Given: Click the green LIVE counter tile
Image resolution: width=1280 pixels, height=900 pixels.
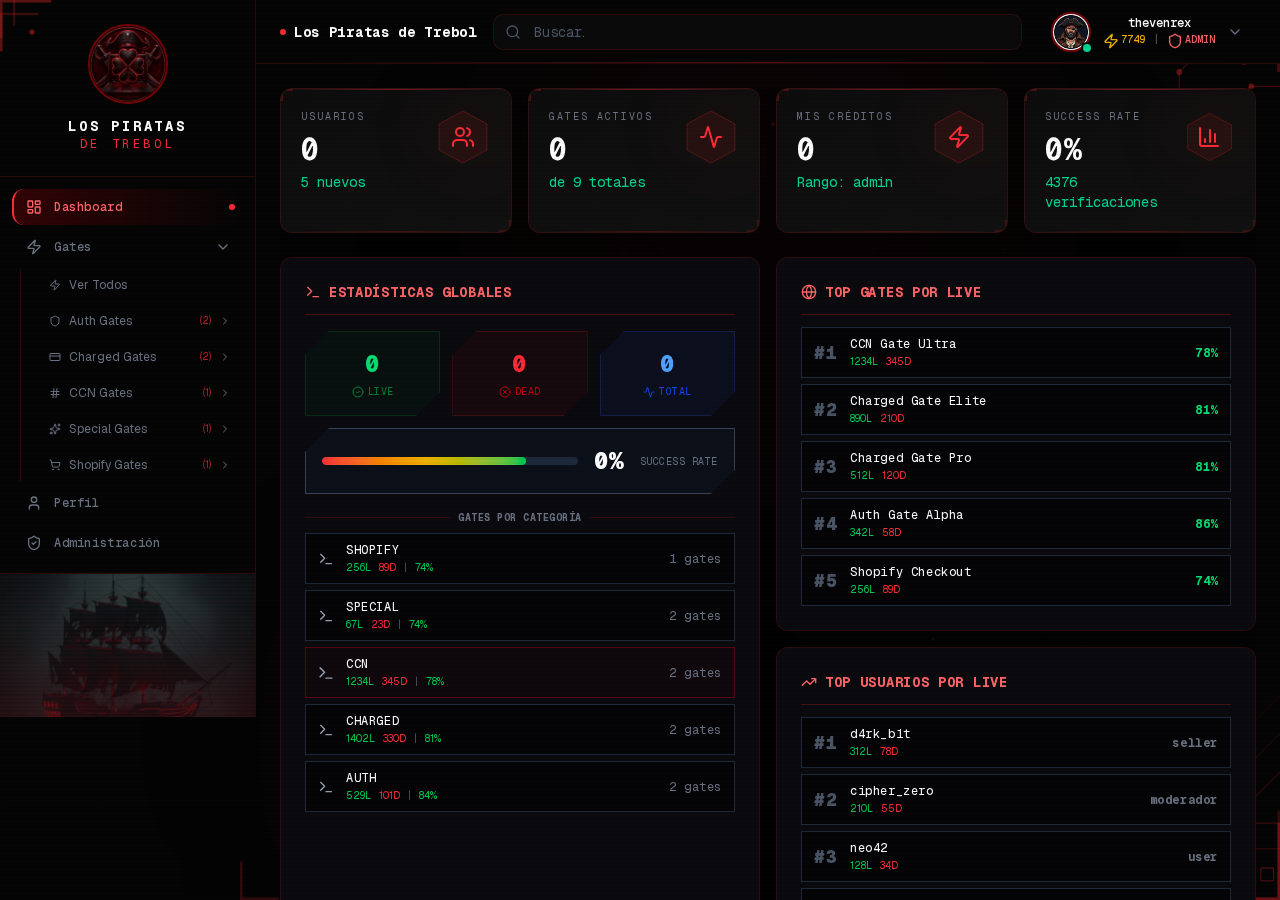Looking at the screenshot, I should (372, 373).
